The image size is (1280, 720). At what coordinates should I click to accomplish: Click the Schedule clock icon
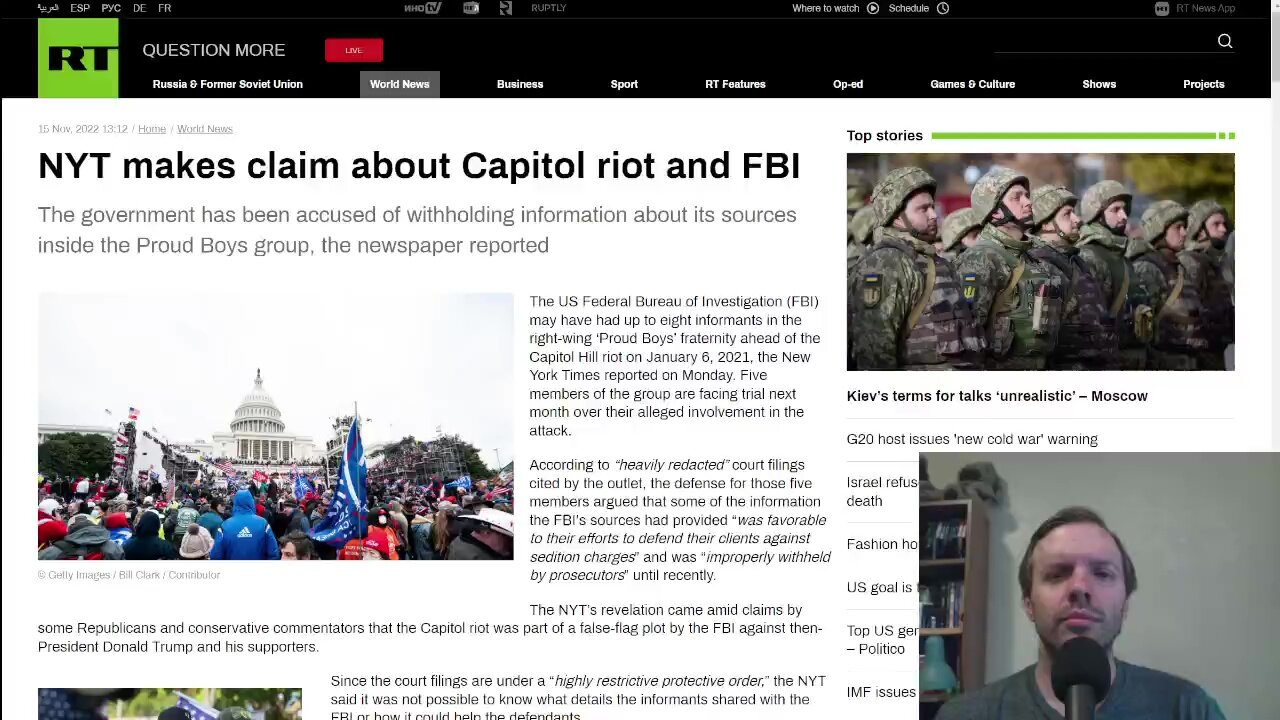point(943,8)
